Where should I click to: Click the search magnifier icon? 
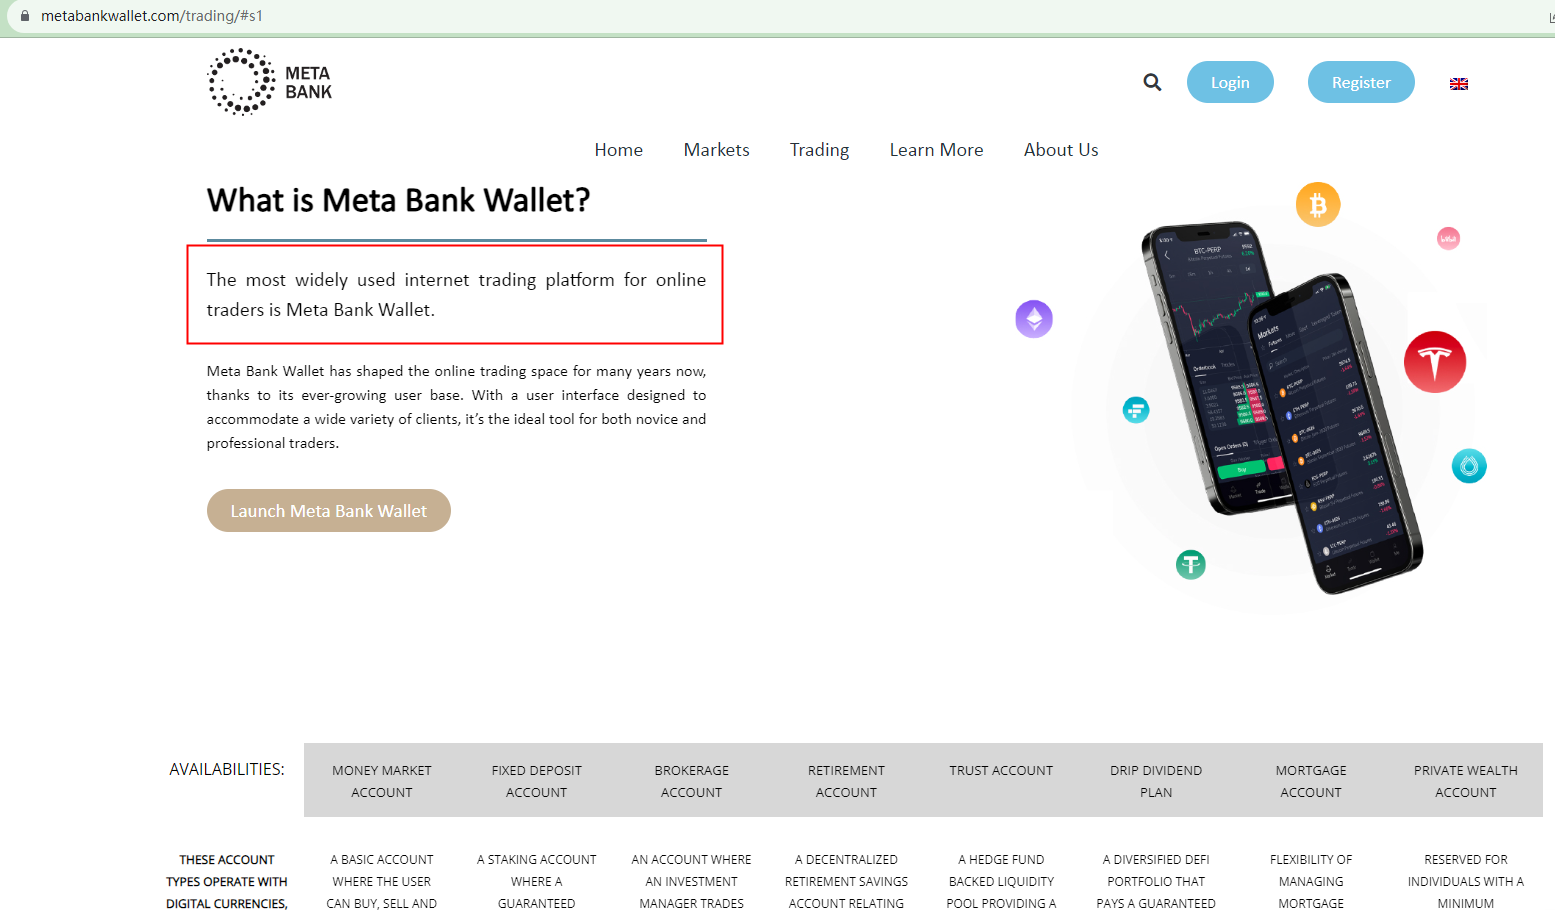coord(1152,82)
